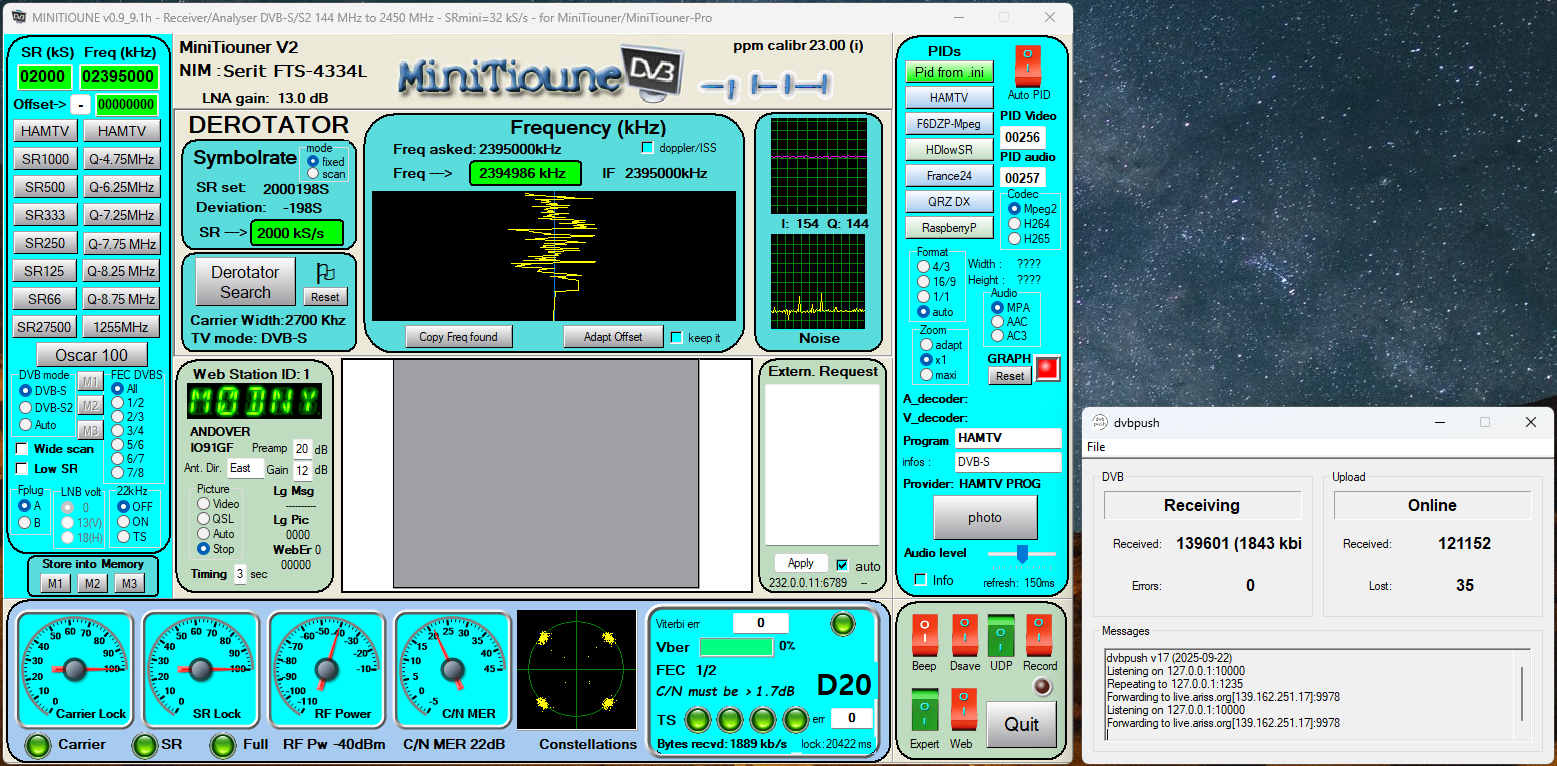Screen dimensions: 1557x766
Task: Open the File menu in dvbpush
Action: pyautogui.click(x=1096, y=447)
